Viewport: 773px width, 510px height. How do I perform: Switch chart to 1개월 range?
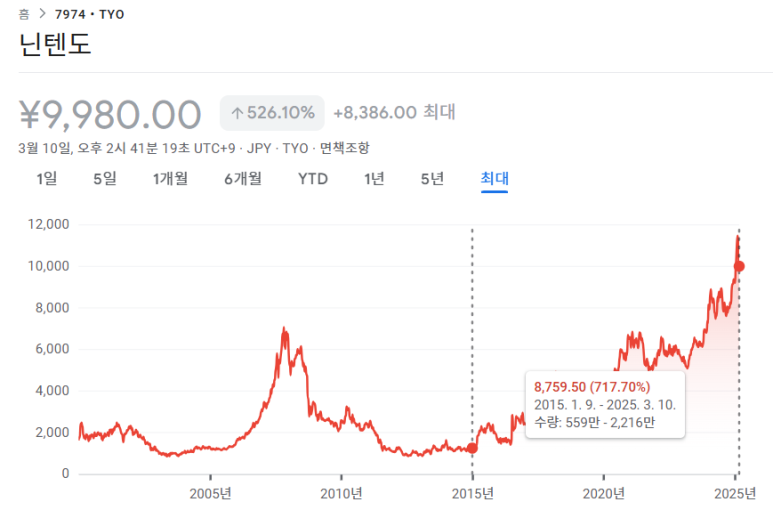click(x=171, y=178)
